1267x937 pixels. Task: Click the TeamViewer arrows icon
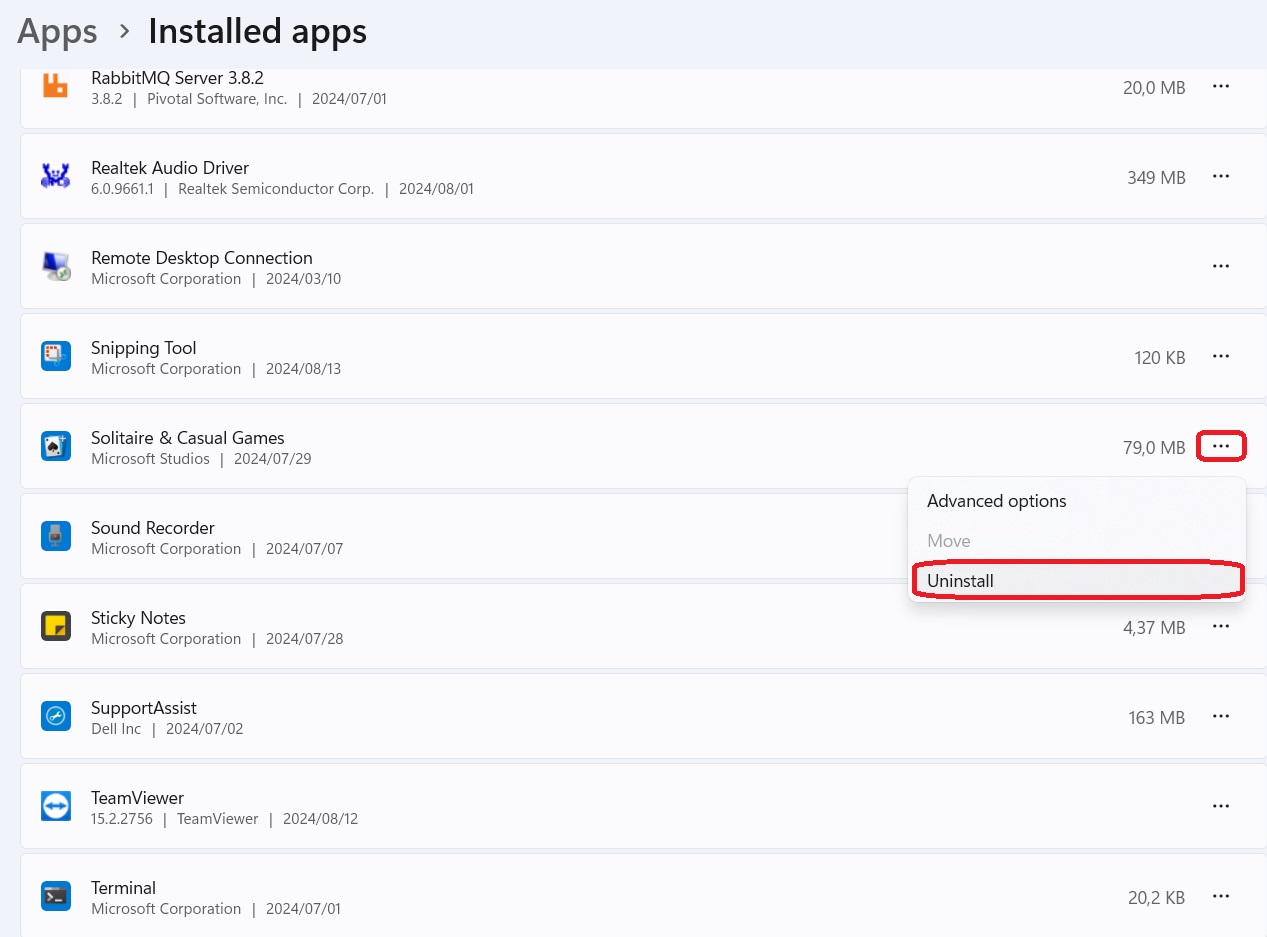[55, 806]
